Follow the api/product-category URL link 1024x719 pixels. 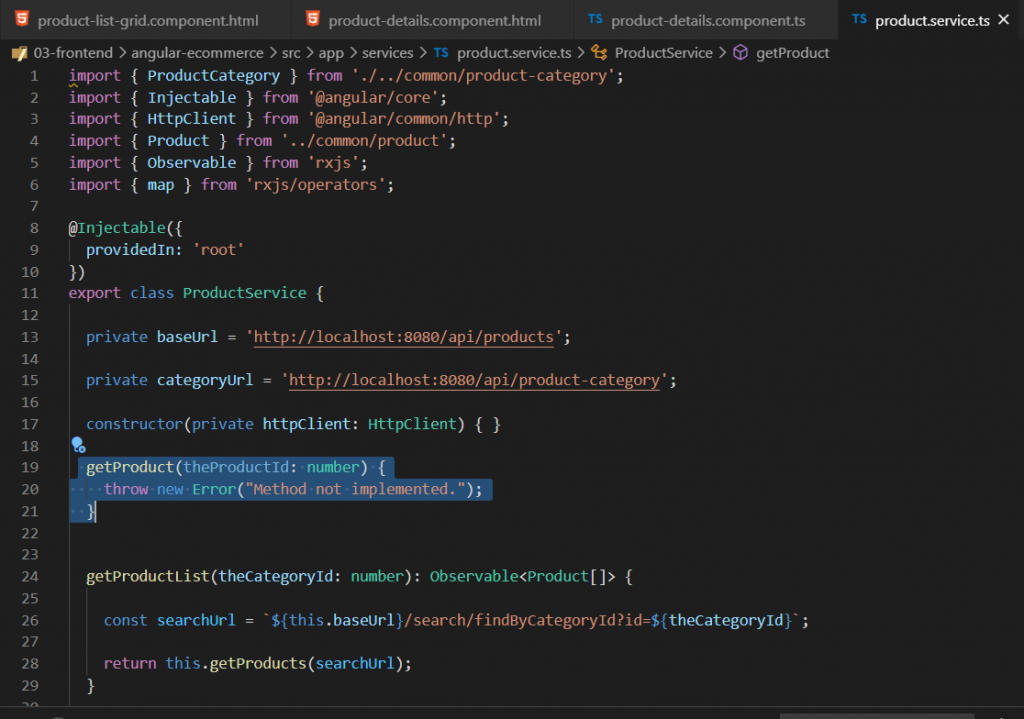(x=474, y=380)
